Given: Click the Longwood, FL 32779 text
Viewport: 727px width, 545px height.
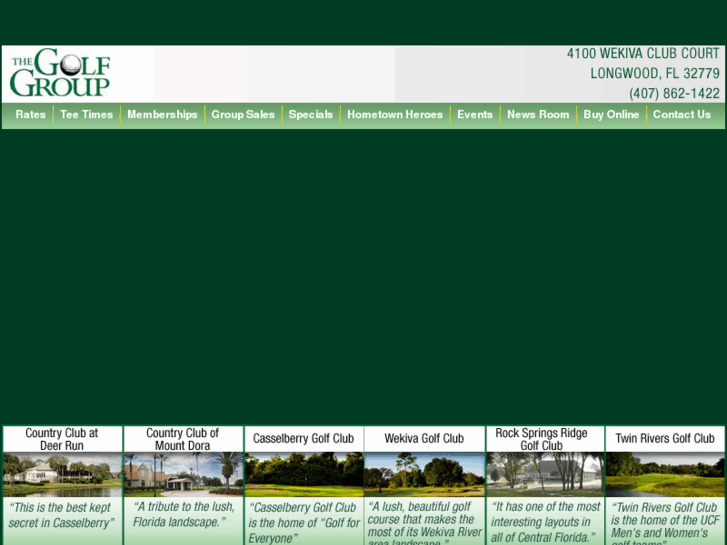Looking at the screenshot, I should click(655, 73).
